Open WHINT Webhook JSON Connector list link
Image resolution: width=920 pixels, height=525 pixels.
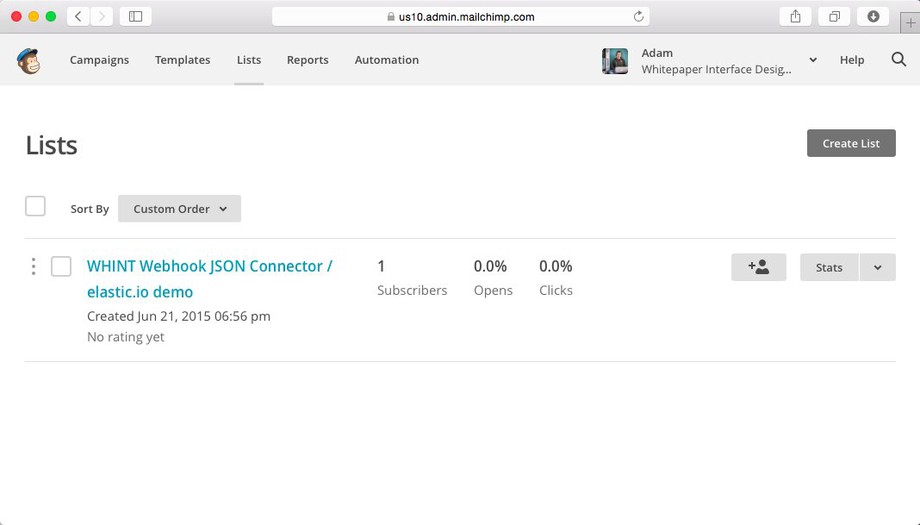(x=209, y=279)
